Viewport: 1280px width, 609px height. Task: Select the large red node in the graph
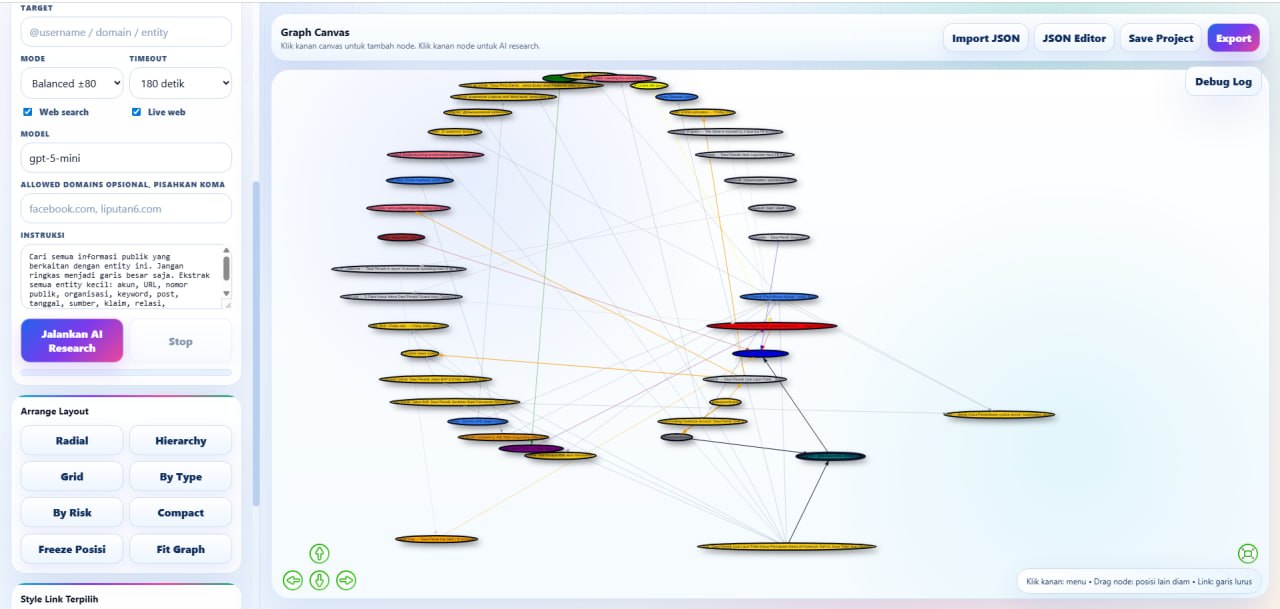click(771, 326)
